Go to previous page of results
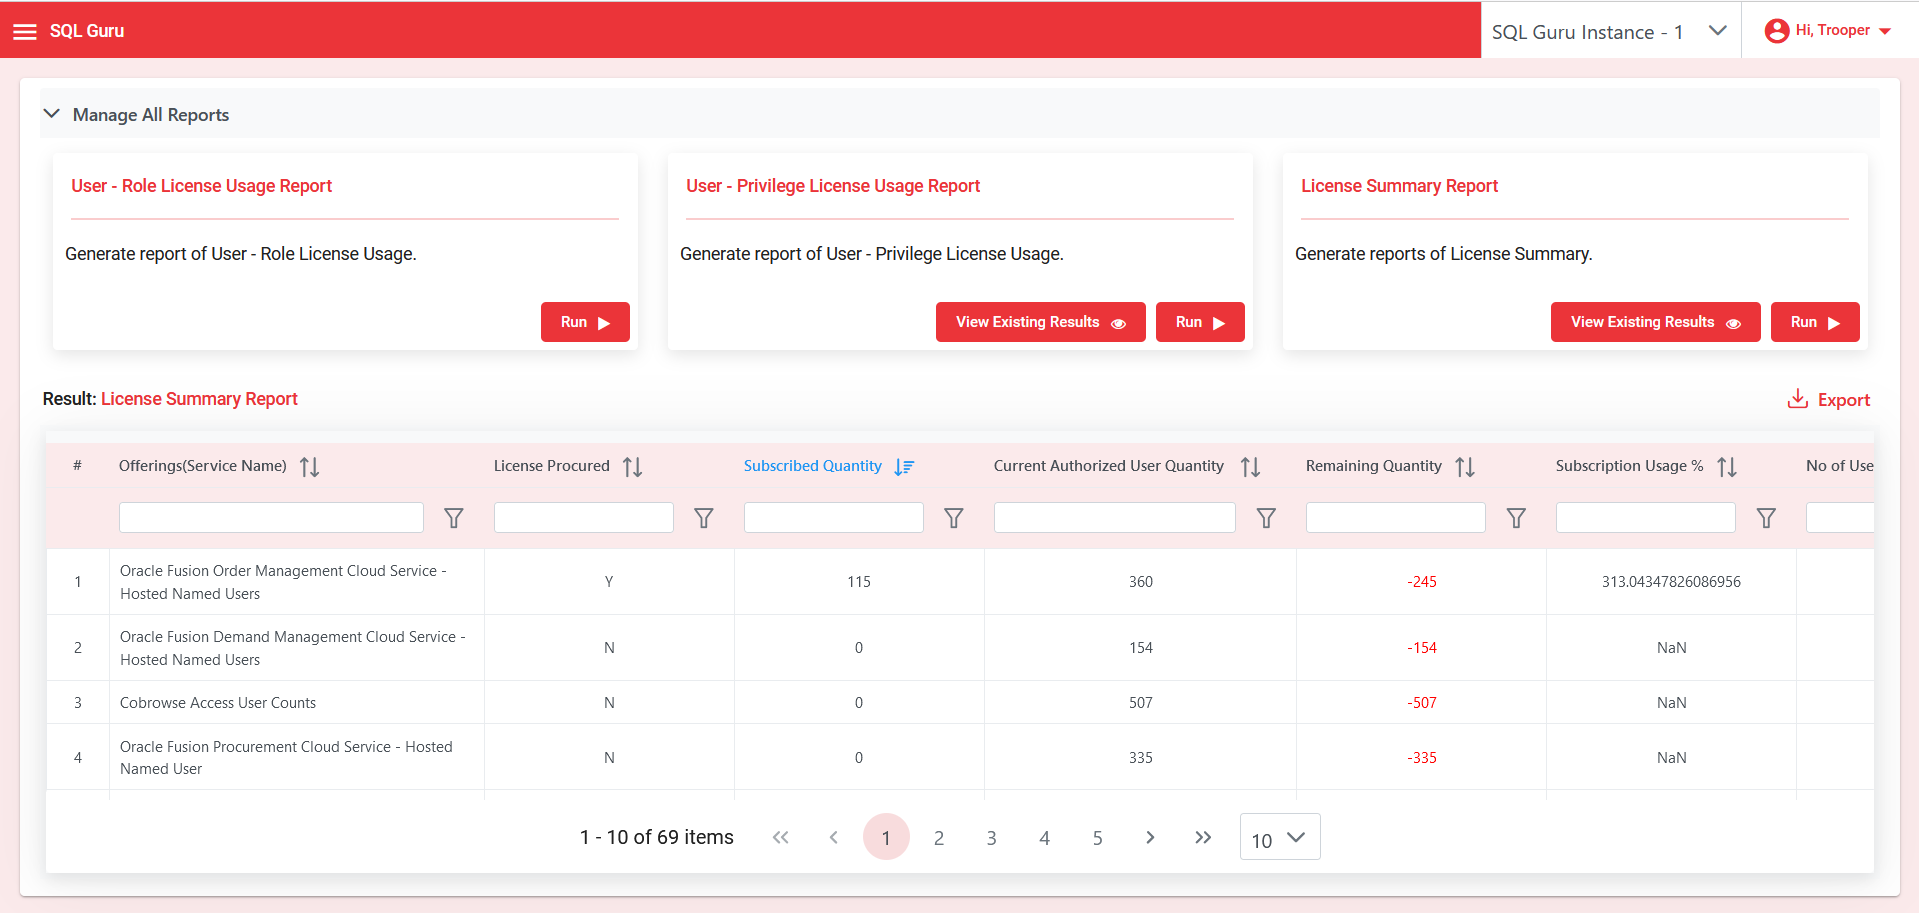The image size is (1919, 913). pyautogui.click(x=834, y=837)
